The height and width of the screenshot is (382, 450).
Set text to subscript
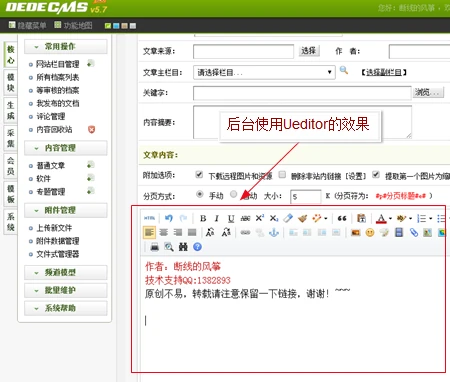point(274,218)
